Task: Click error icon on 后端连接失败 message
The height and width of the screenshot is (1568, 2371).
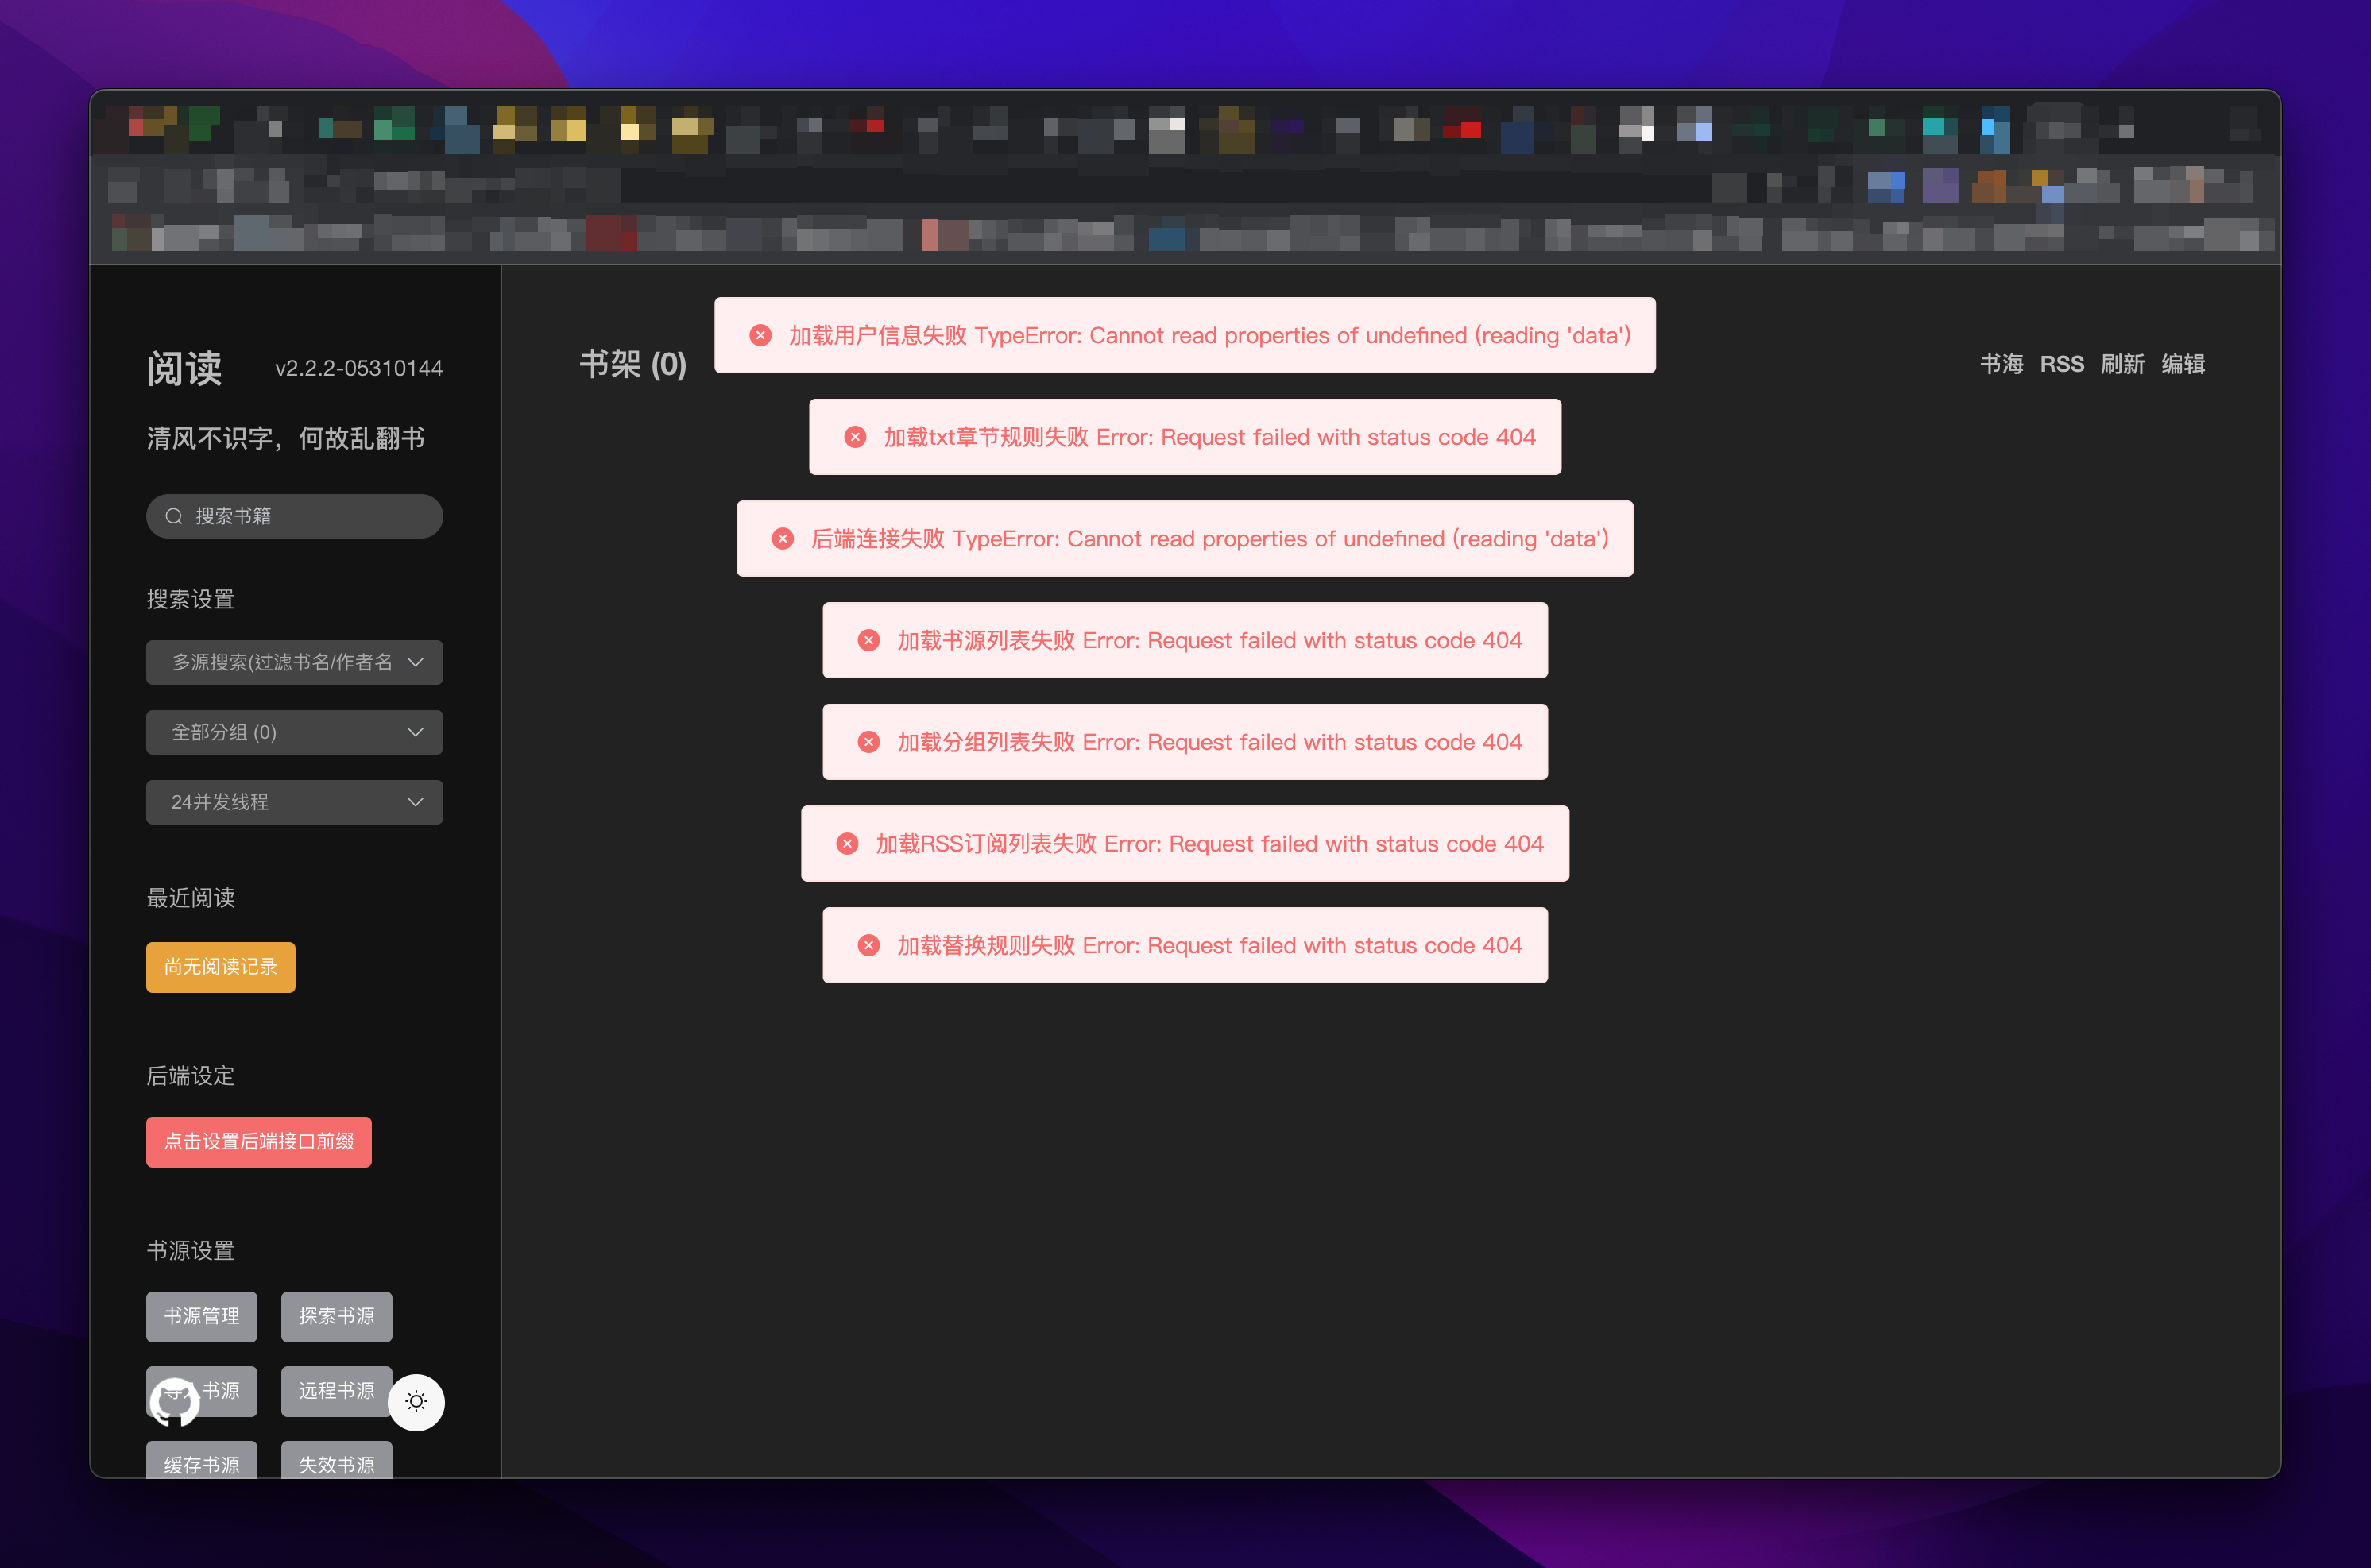Action: pos(782,539)
